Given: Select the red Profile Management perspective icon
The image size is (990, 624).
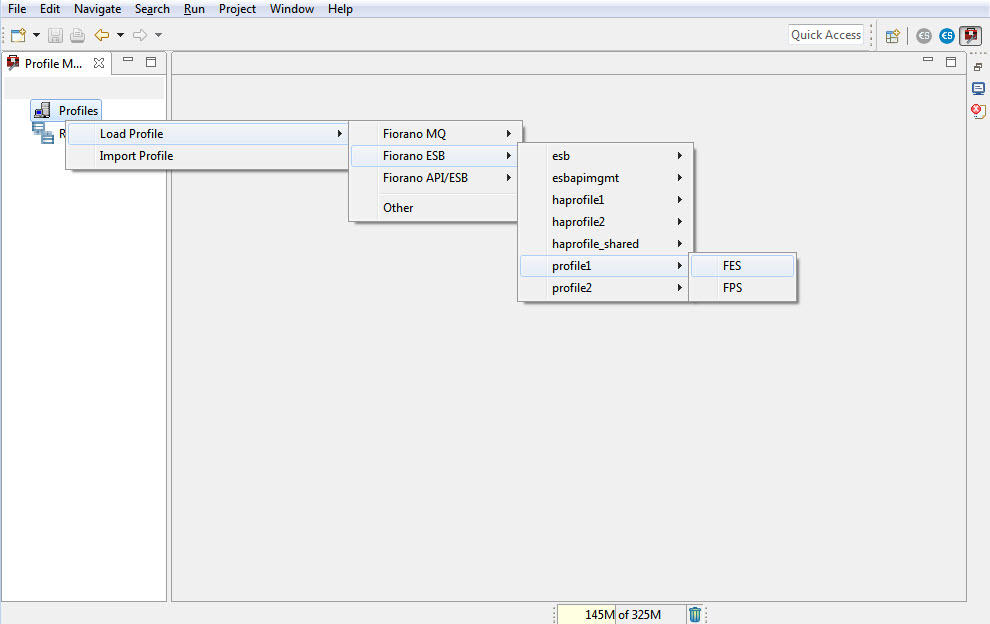Looking at the screenshot, I should [971, 36].
